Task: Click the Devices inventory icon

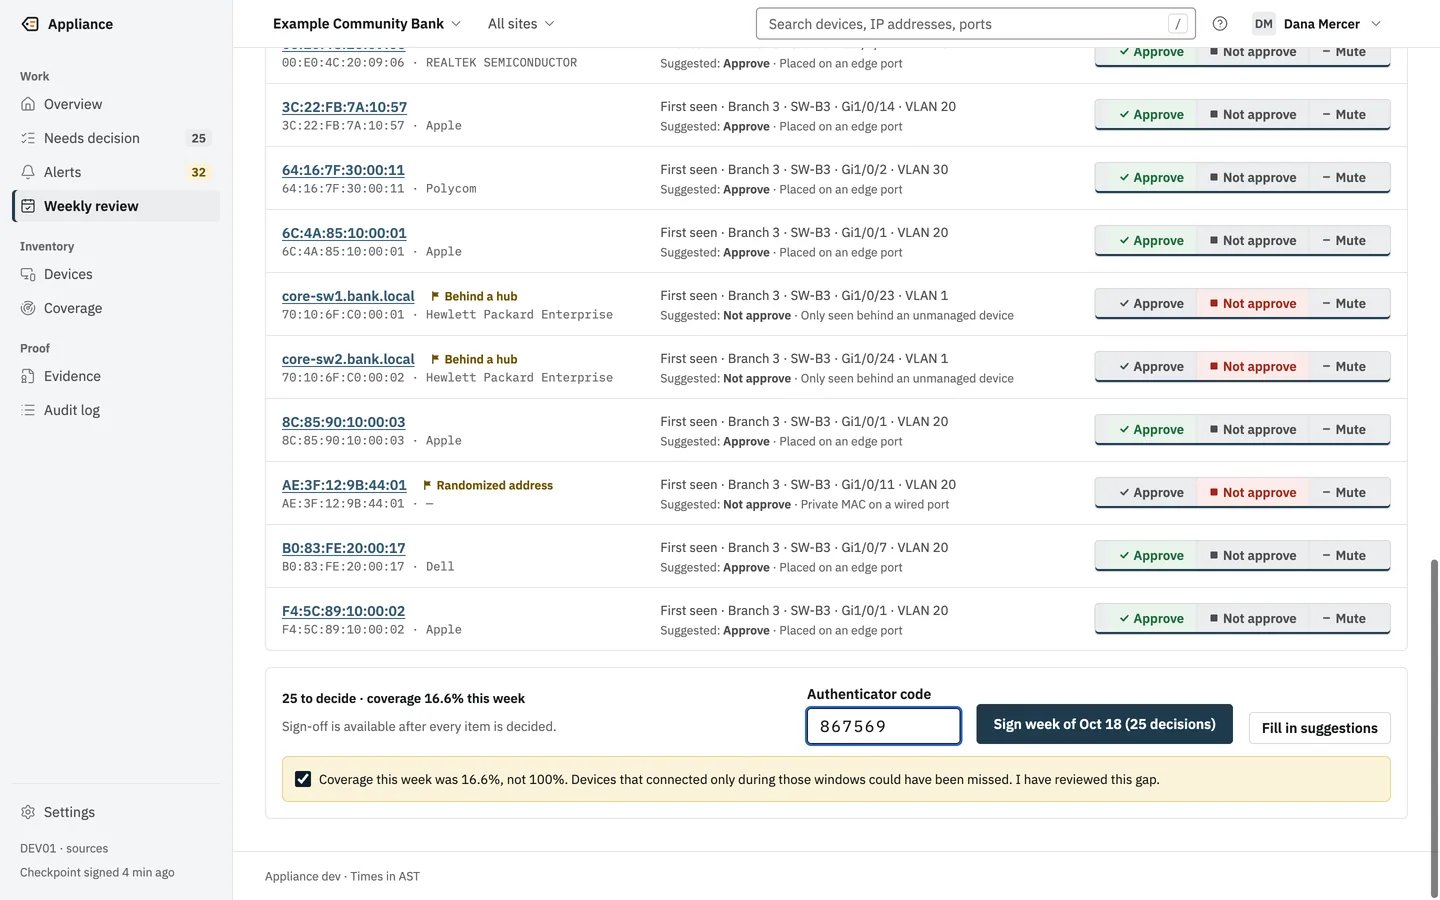Action: coord(28,274)
